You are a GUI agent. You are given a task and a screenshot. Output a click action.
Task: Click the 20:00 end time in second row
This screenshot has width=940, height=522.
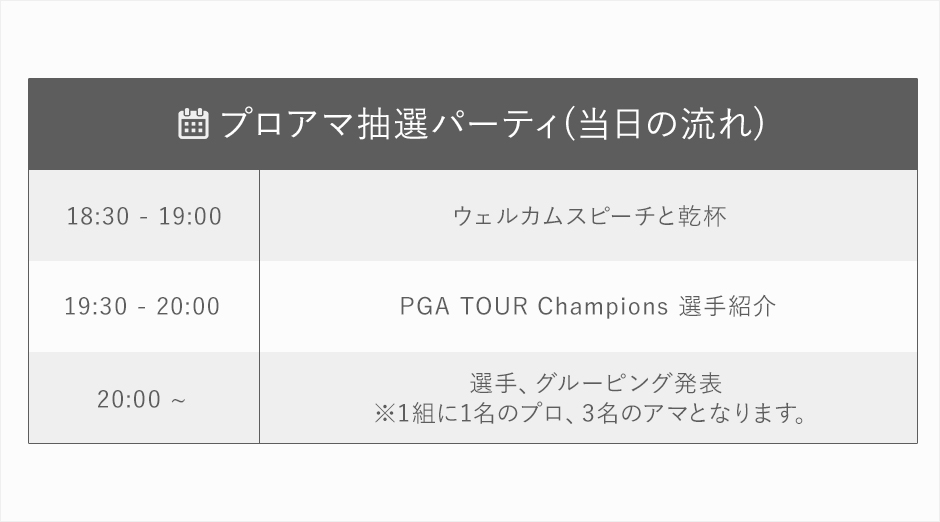click(188, 306)
